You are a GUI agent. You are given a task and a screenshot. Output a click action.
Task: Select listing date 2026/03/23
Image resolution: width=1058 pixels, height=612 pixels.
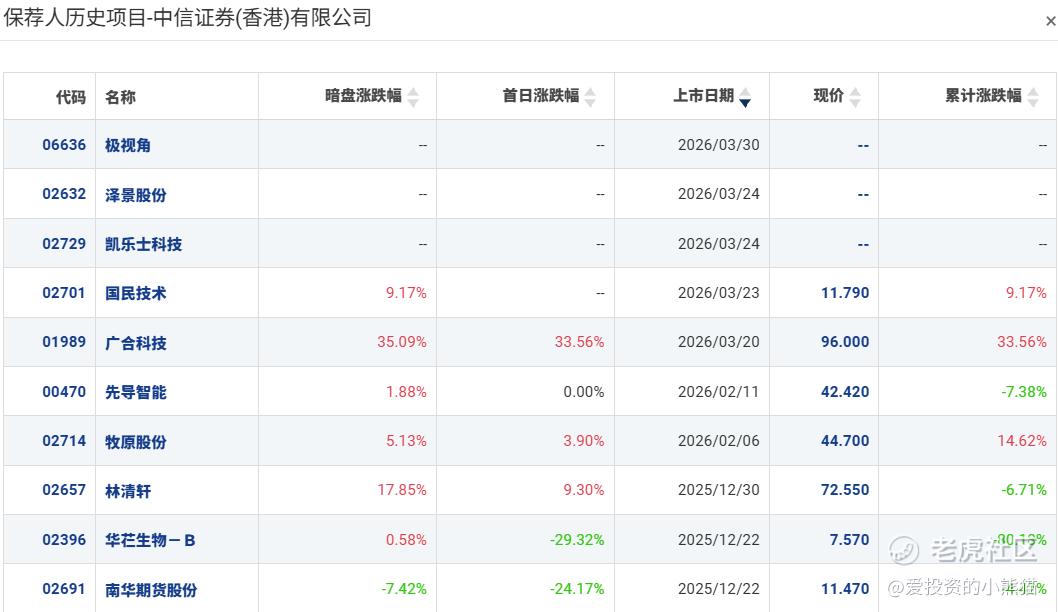pyautogui.click(x=719, y=293)
